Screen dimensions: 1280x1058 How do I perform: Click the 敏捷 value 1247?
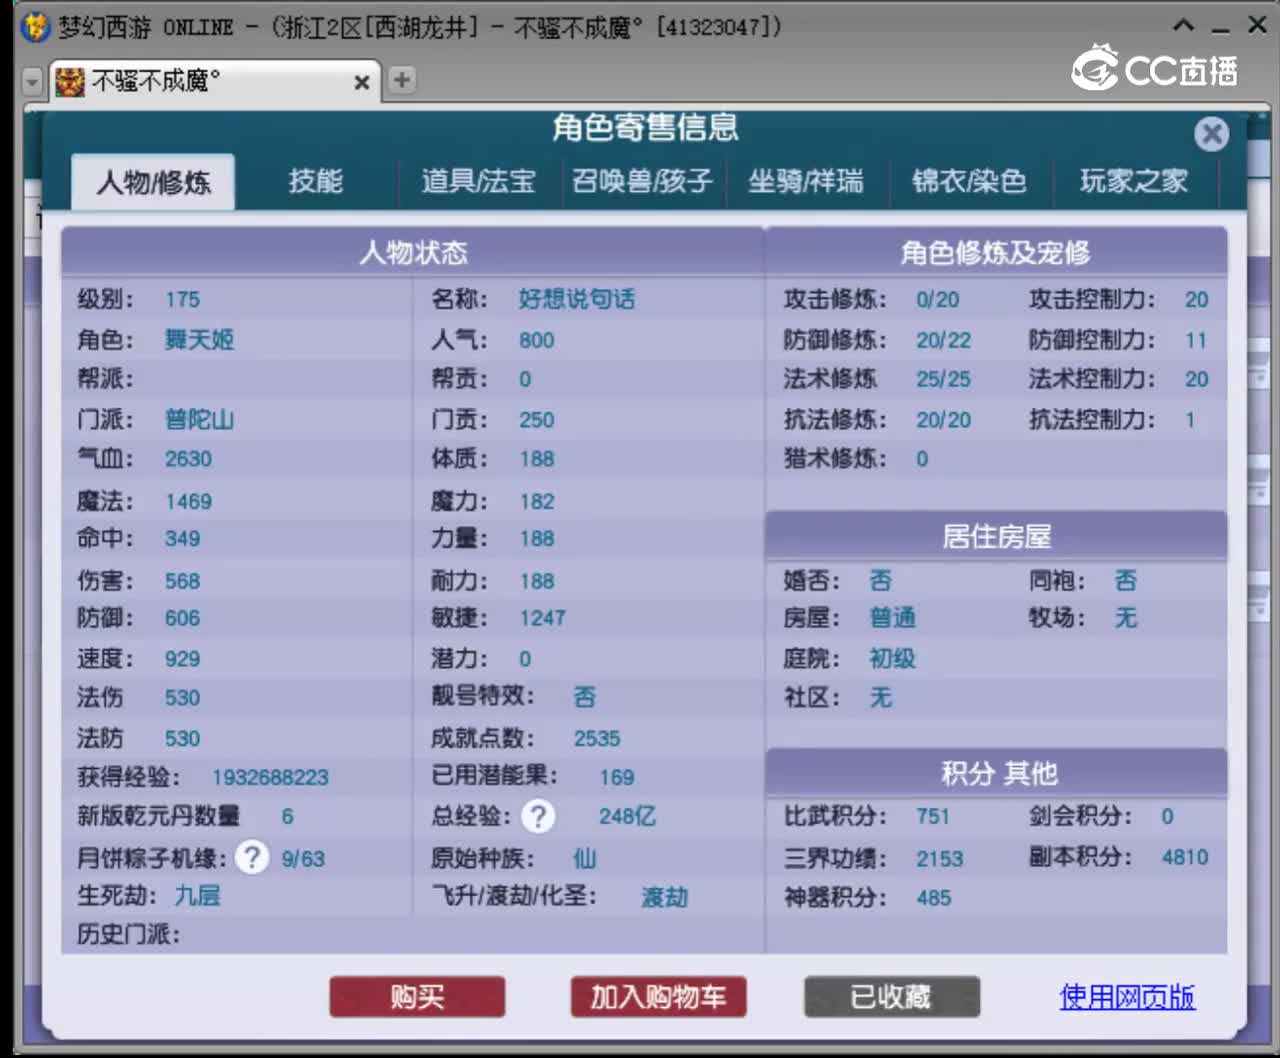click(543, 619)
